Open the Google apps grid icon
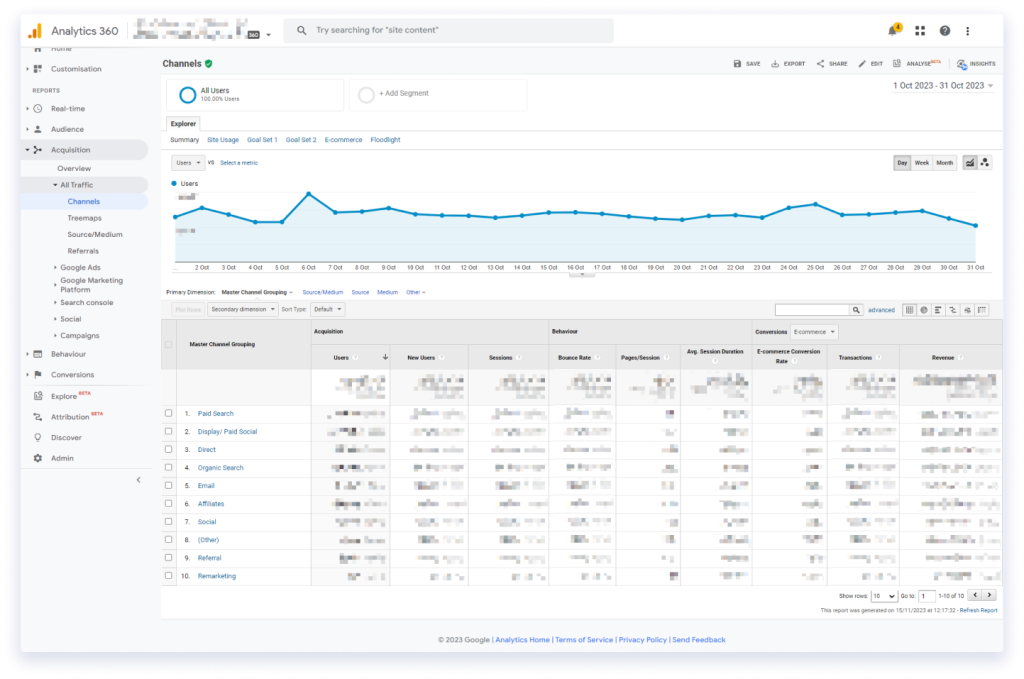 point(919,30)
